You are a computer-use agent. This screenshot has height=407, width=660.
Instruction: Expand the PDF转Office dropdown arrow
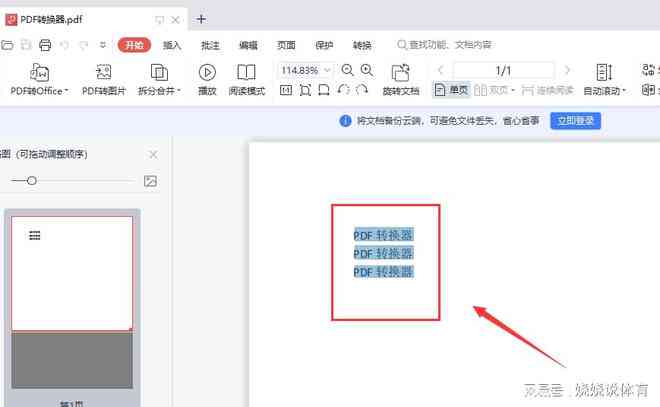(x=67, y=91)
